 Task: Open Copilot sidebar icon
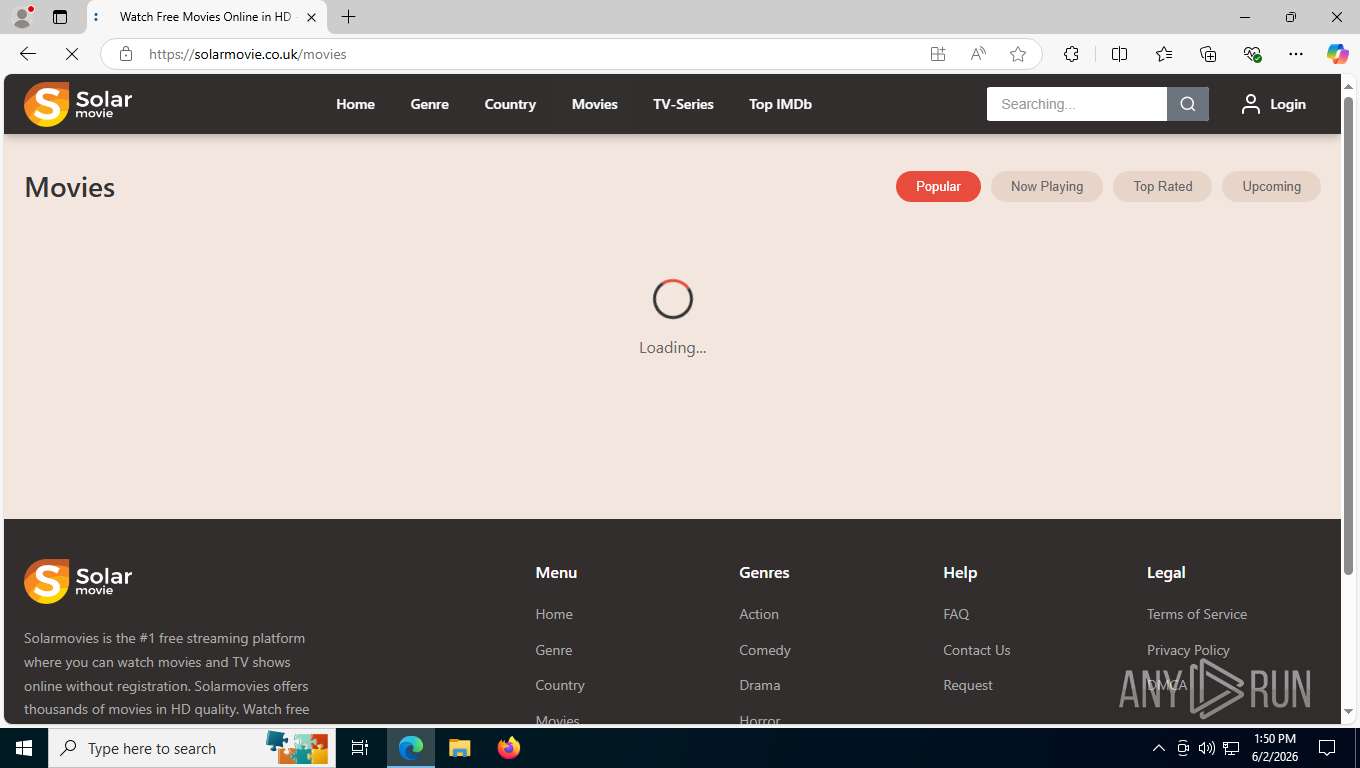[x=1337, y=54]
